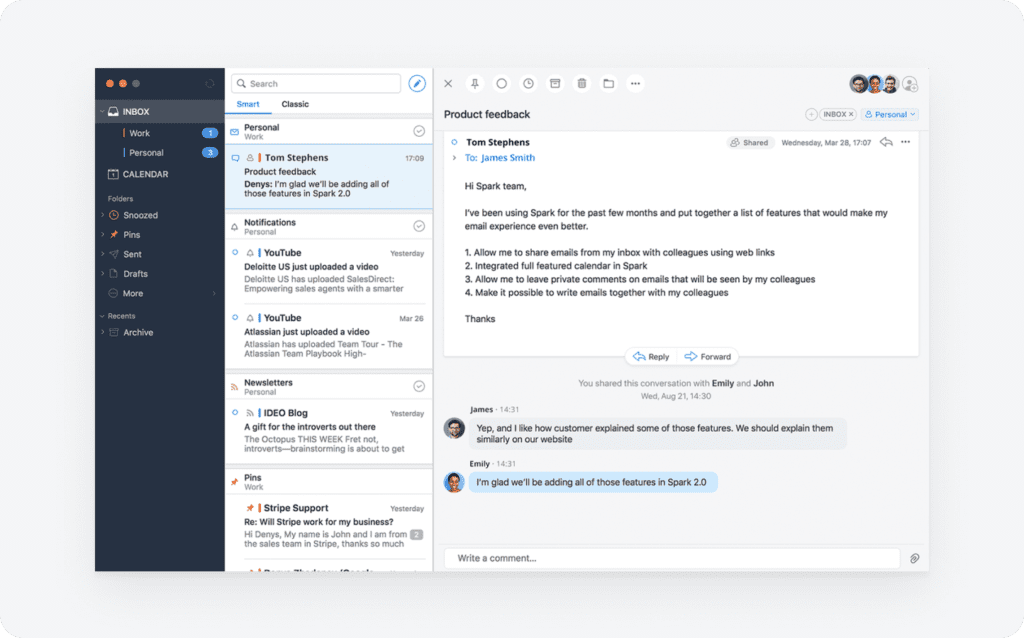Move the email to a folder
Screen dimensions: 1024x638
[x=608, y=83]
